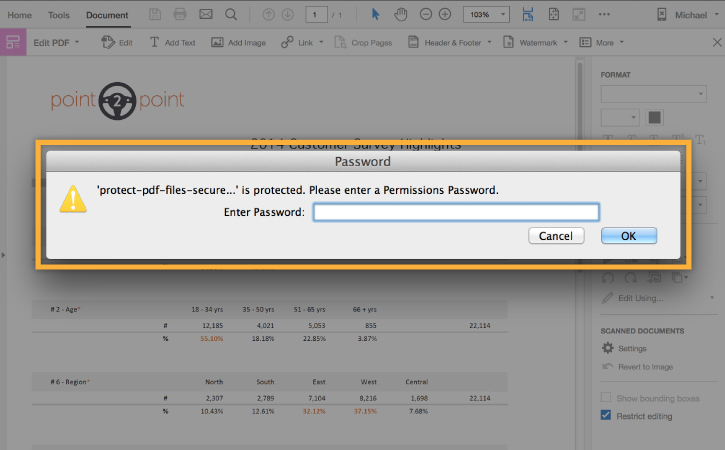Toggle Restrict editing checkbox
725x450 pixels.
(606, 415)
